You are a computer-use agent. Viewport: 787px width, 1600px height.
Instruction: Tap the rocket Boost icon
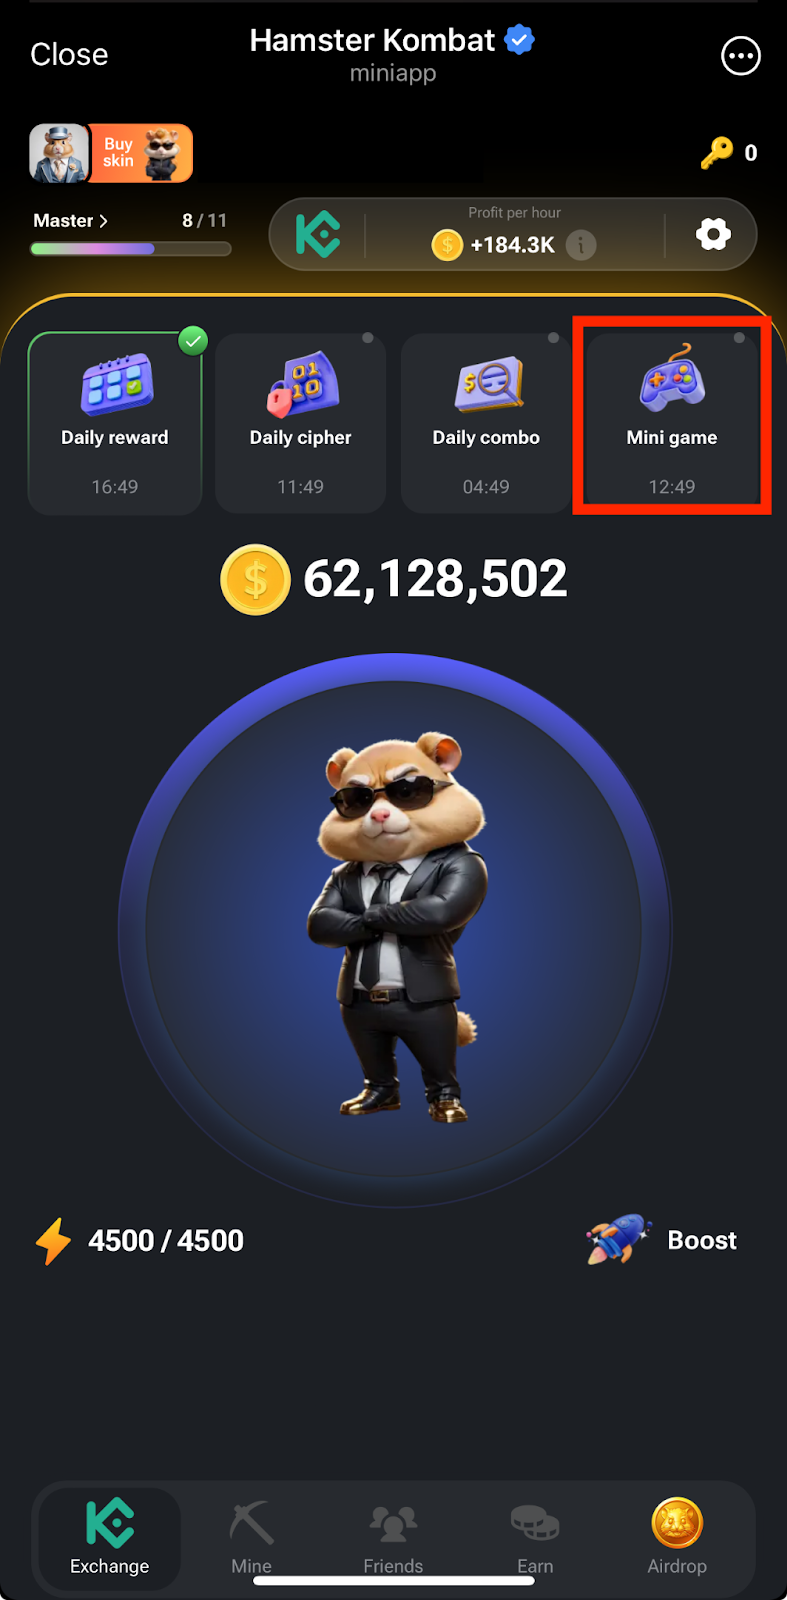[619, 1240]
